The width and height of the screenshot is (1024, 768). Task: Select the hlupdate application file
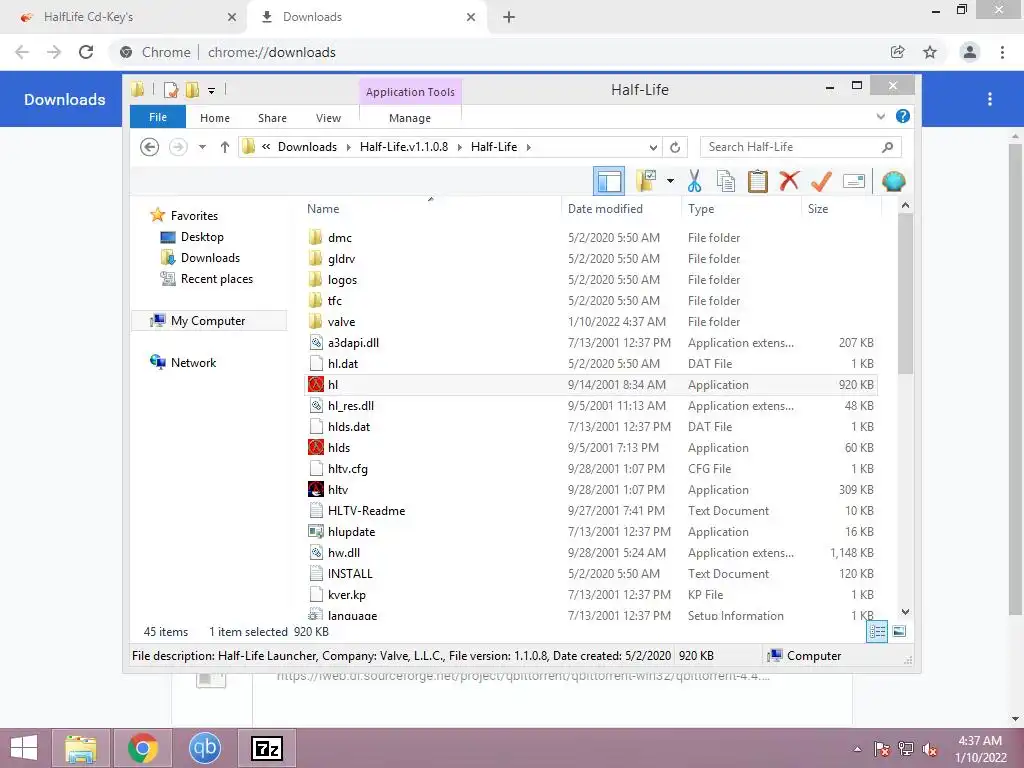(x=591, y=532)
